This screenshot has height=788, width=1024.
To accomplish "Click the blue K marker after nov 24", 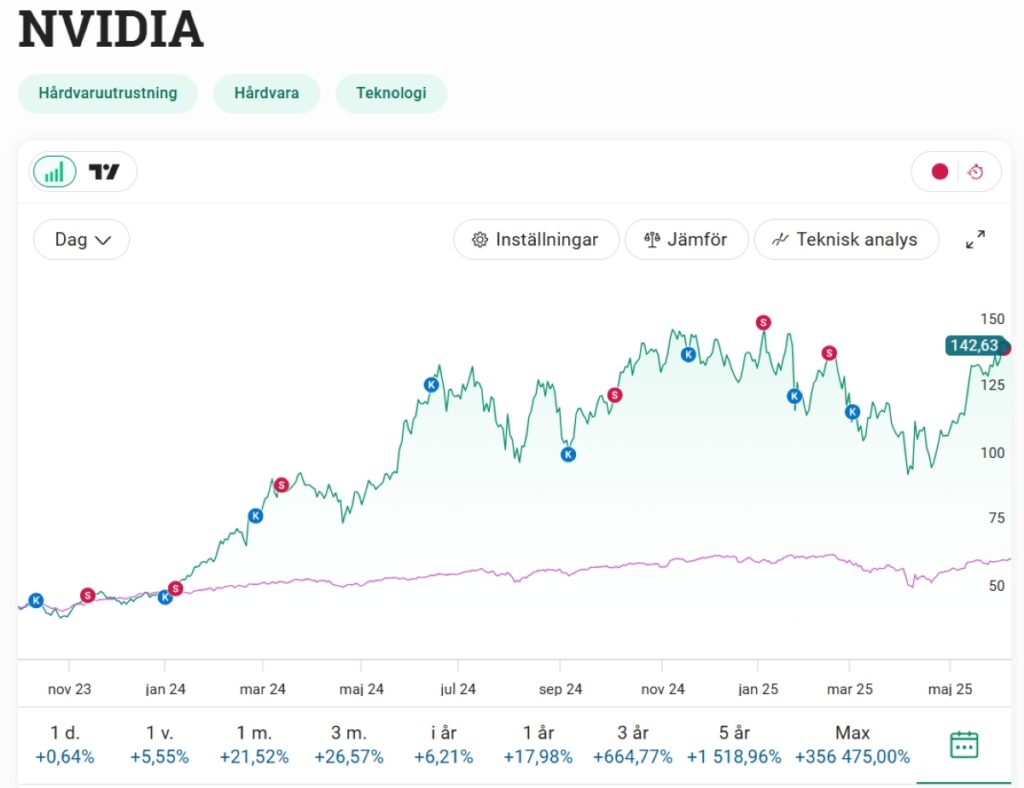I will click(x=688, y=355).
